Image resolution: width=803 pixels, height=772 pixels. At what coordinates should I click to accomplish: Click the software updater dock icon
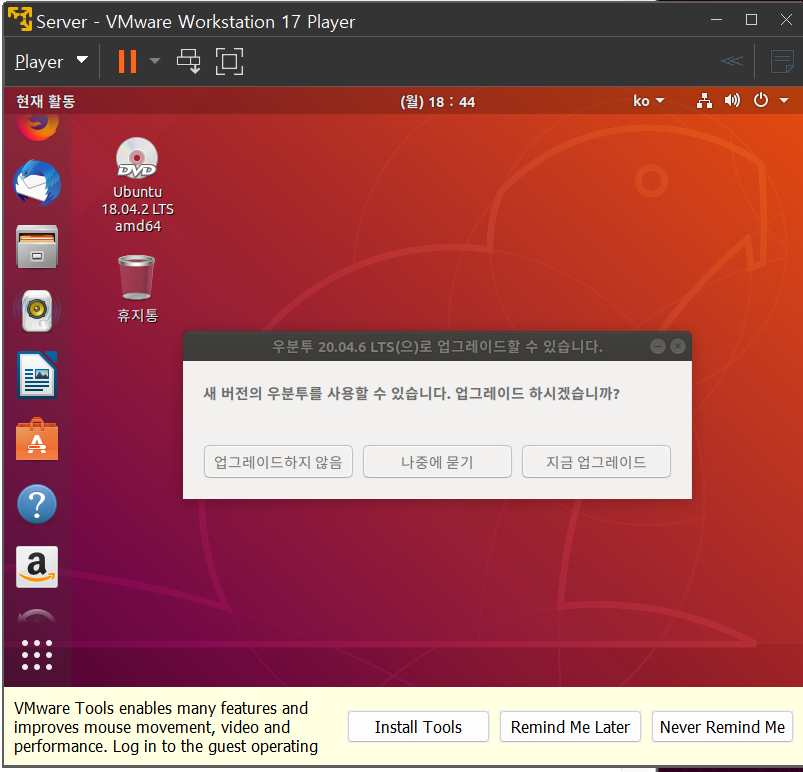[37, 616]
